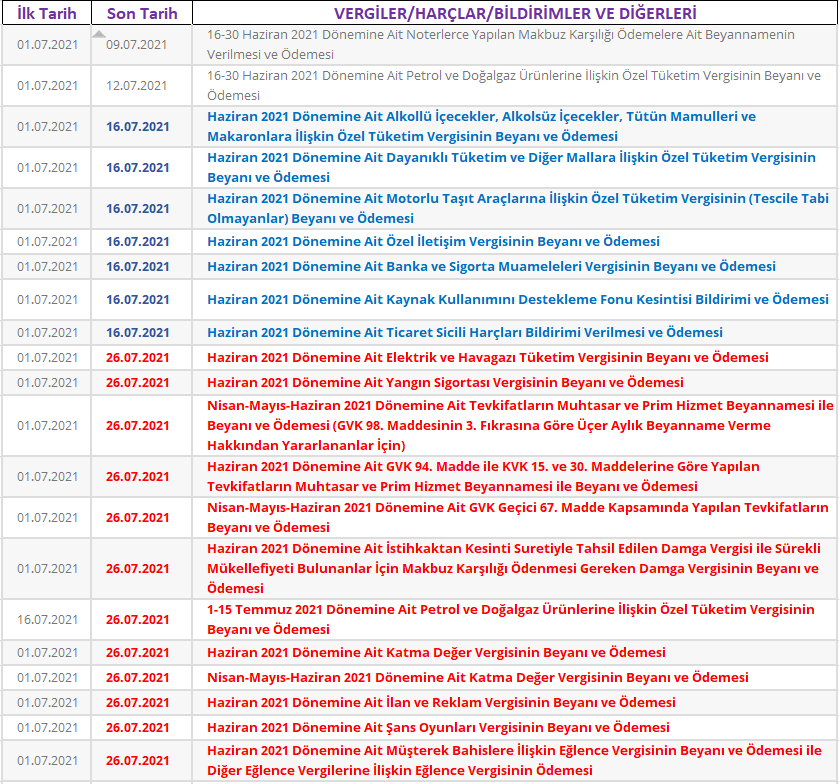Open the İlan ve Reklam Vergisinin Beyanı link

click(441, 703)
